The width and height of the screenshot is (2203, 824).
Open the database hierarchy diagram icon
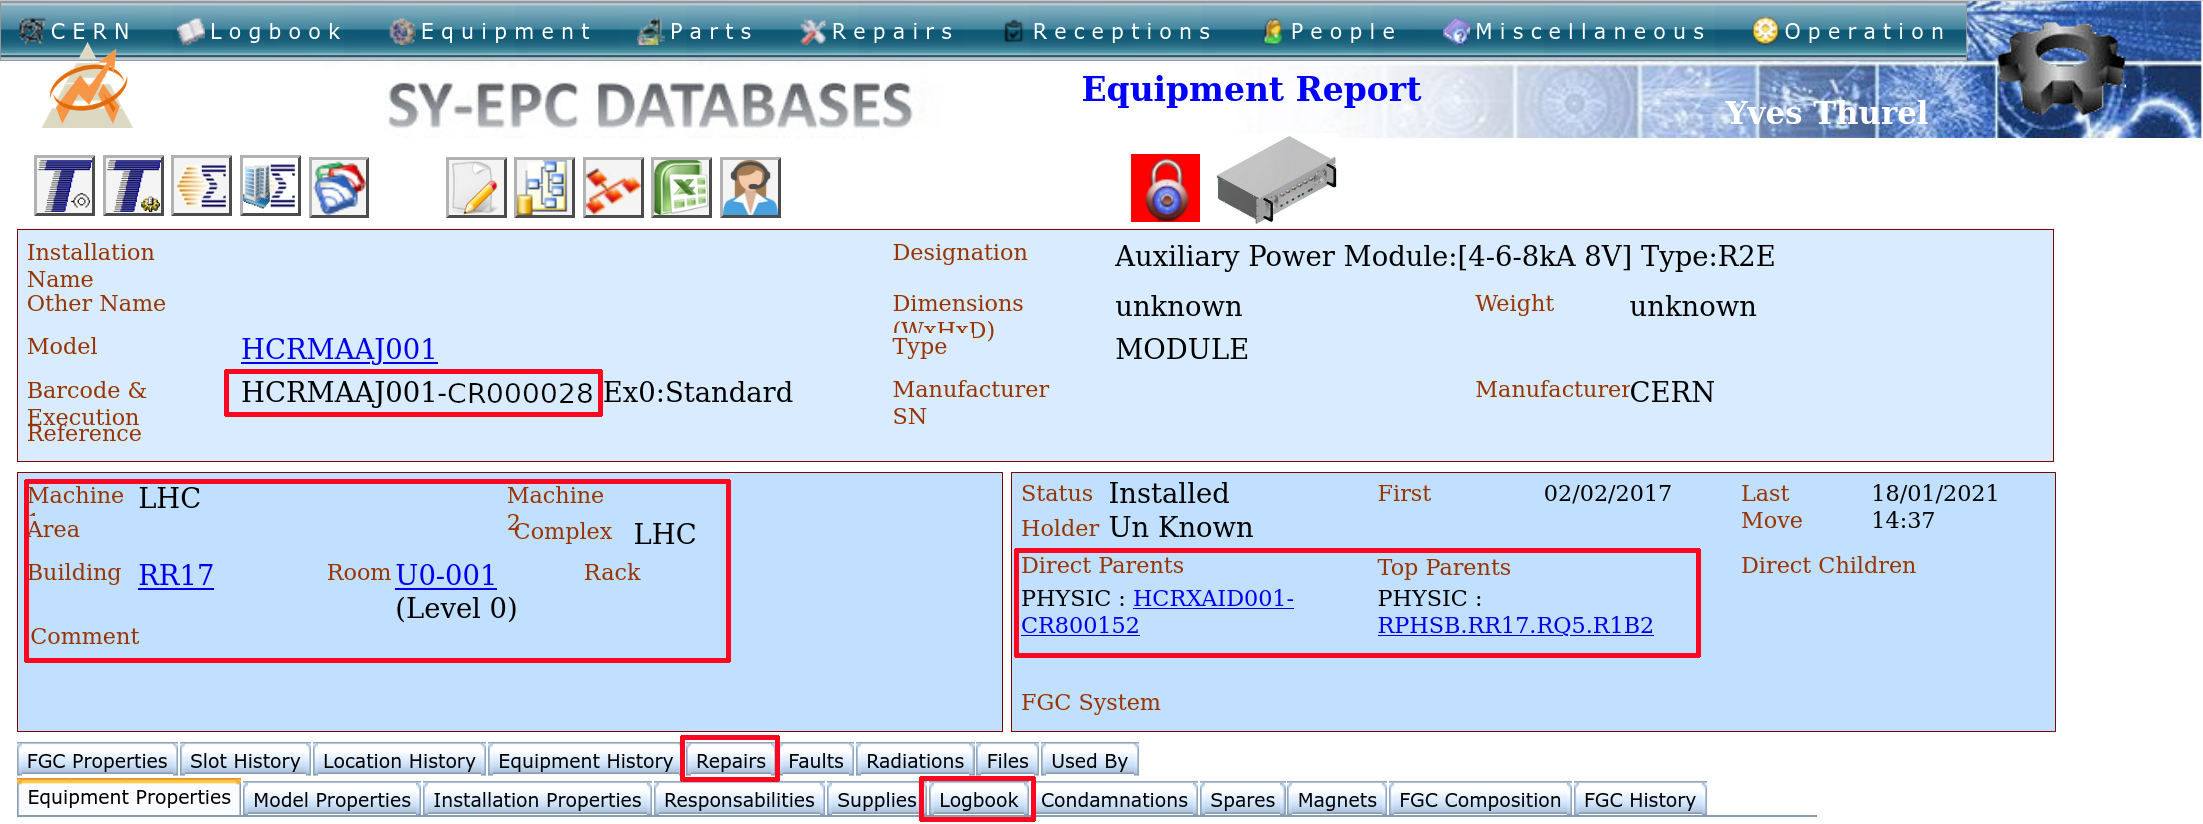click(x=545, y=187)
